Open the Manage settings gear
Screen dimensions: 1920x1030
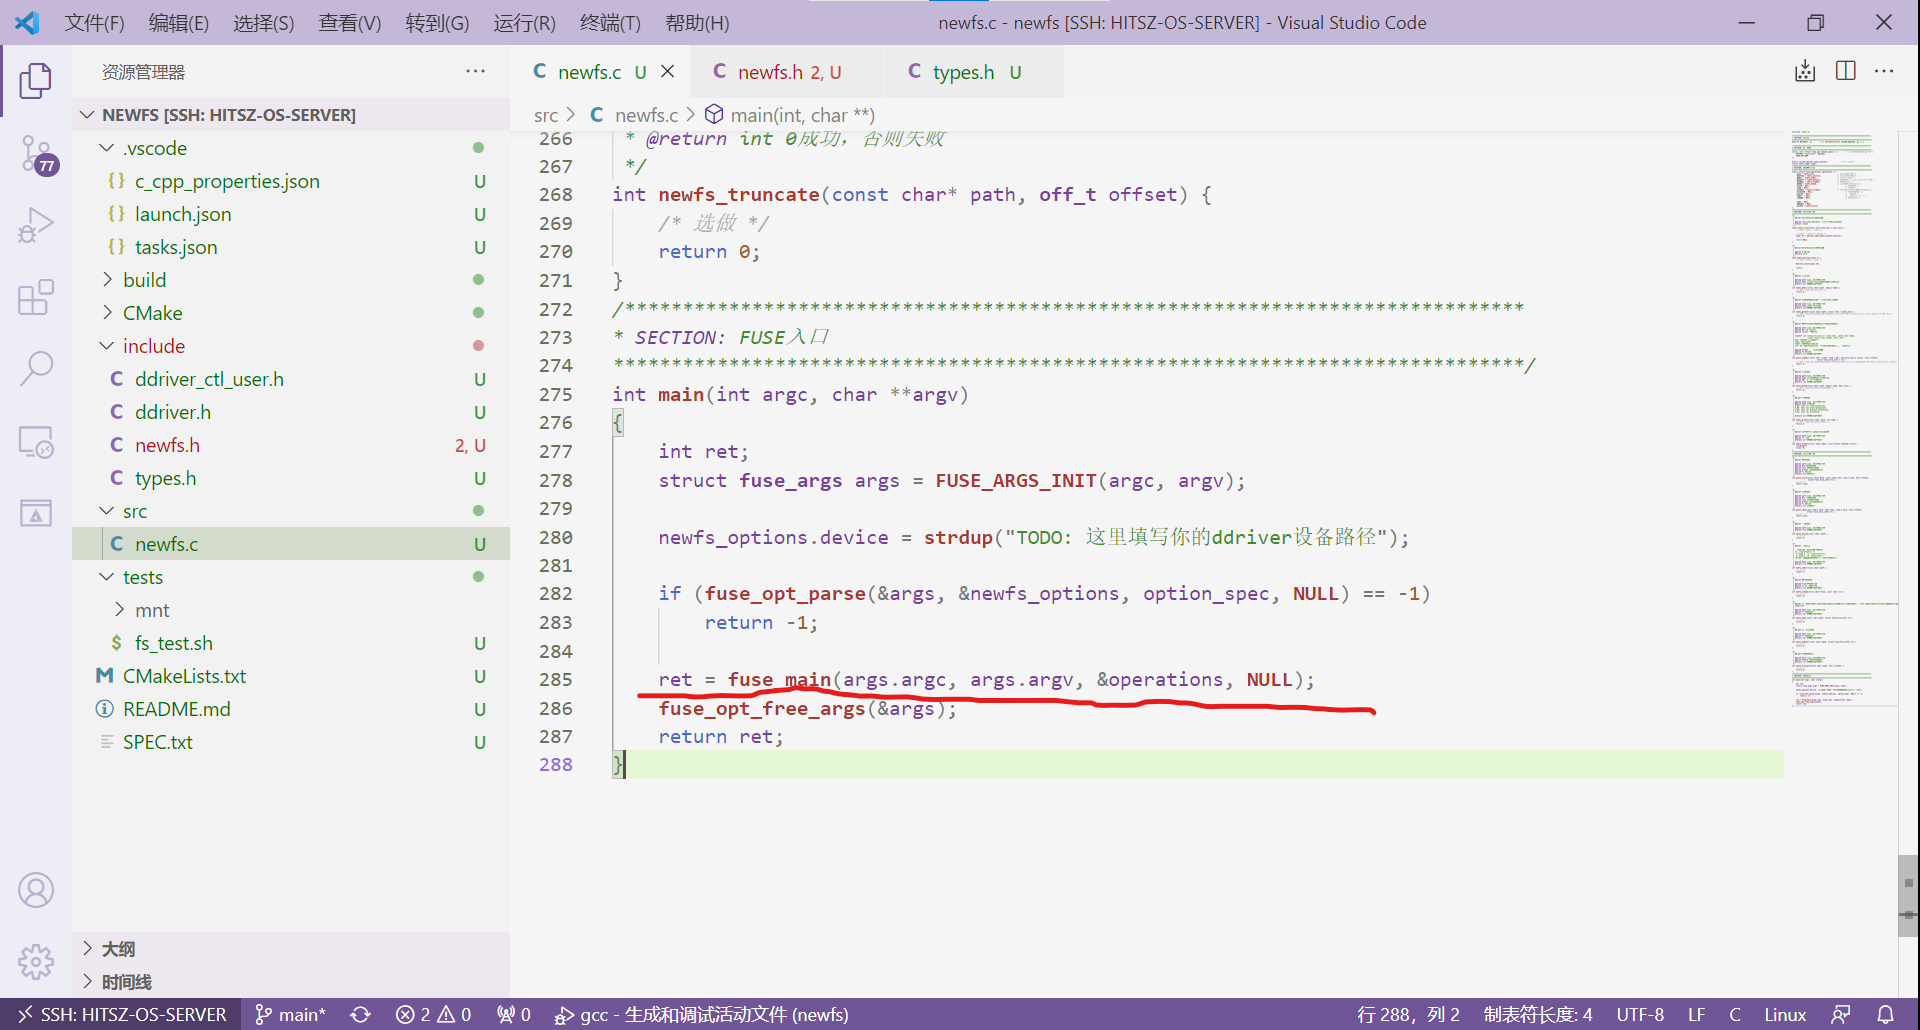[36, 961]
